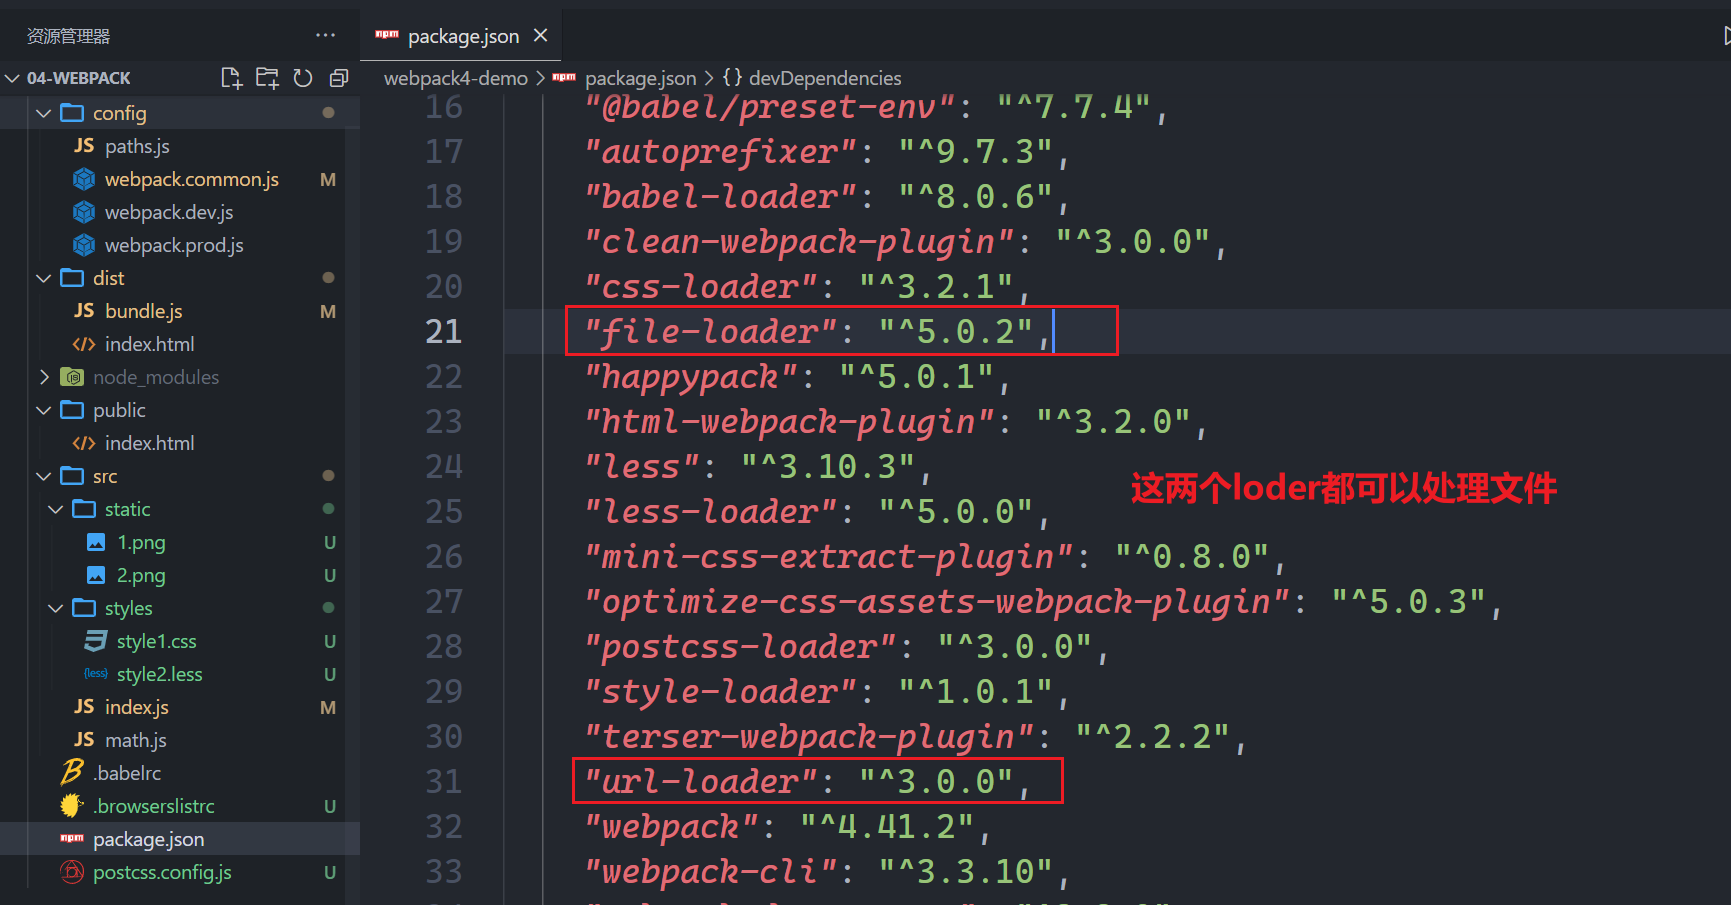Image resolution: width=1731 pixels, height=905 pixels.
Task: Open the 2.png image file
Action: pyautogui.click(x=141, y=575)
